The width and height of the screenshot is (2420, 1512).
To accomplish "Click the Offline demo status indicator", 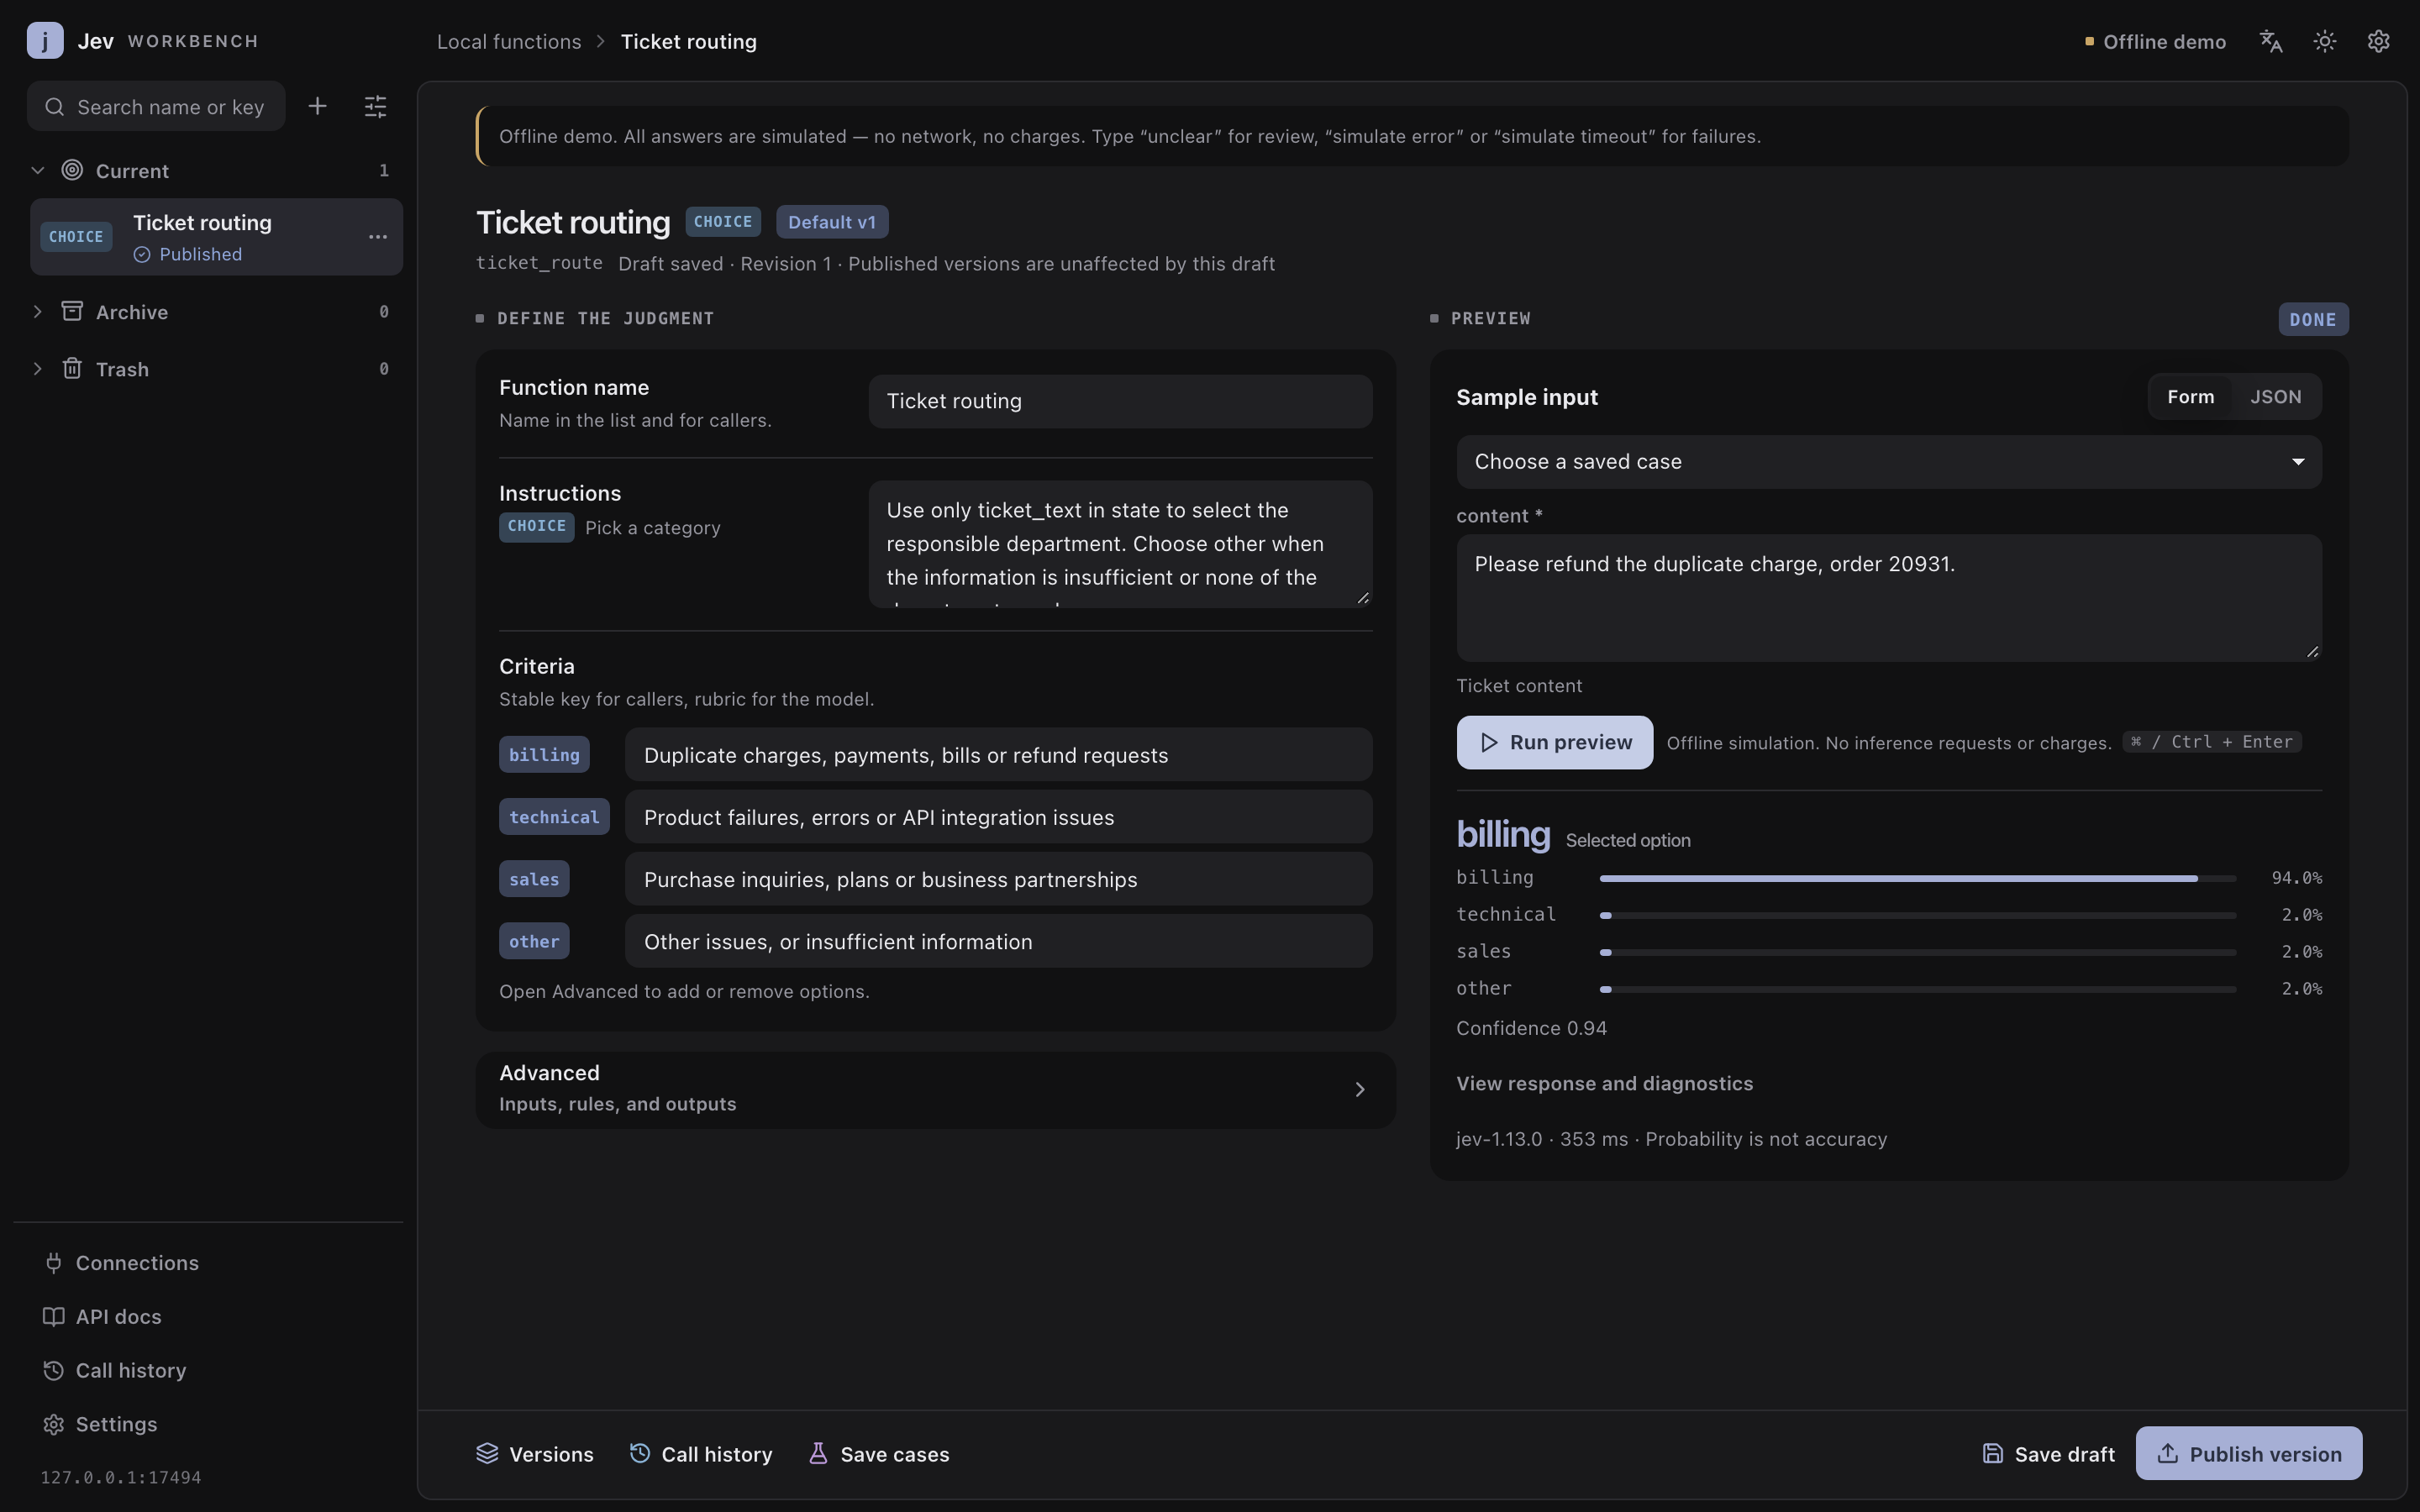I will 2155,42.
